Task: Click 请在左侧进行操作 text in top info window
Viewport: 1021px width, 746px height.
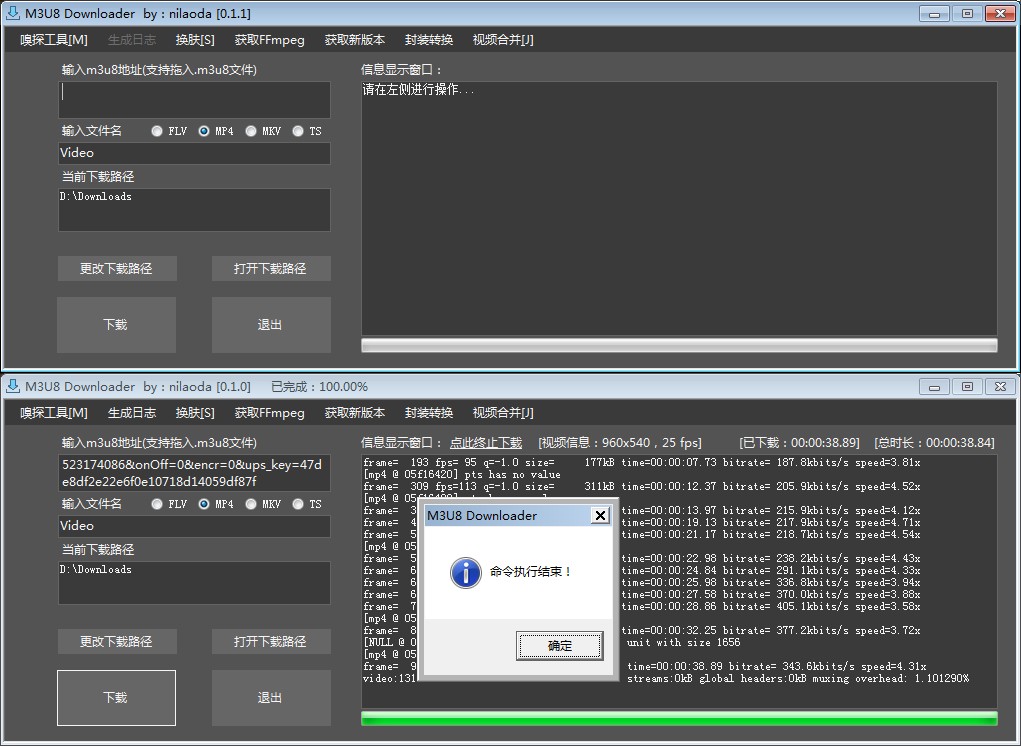Action: coord(418,90)
